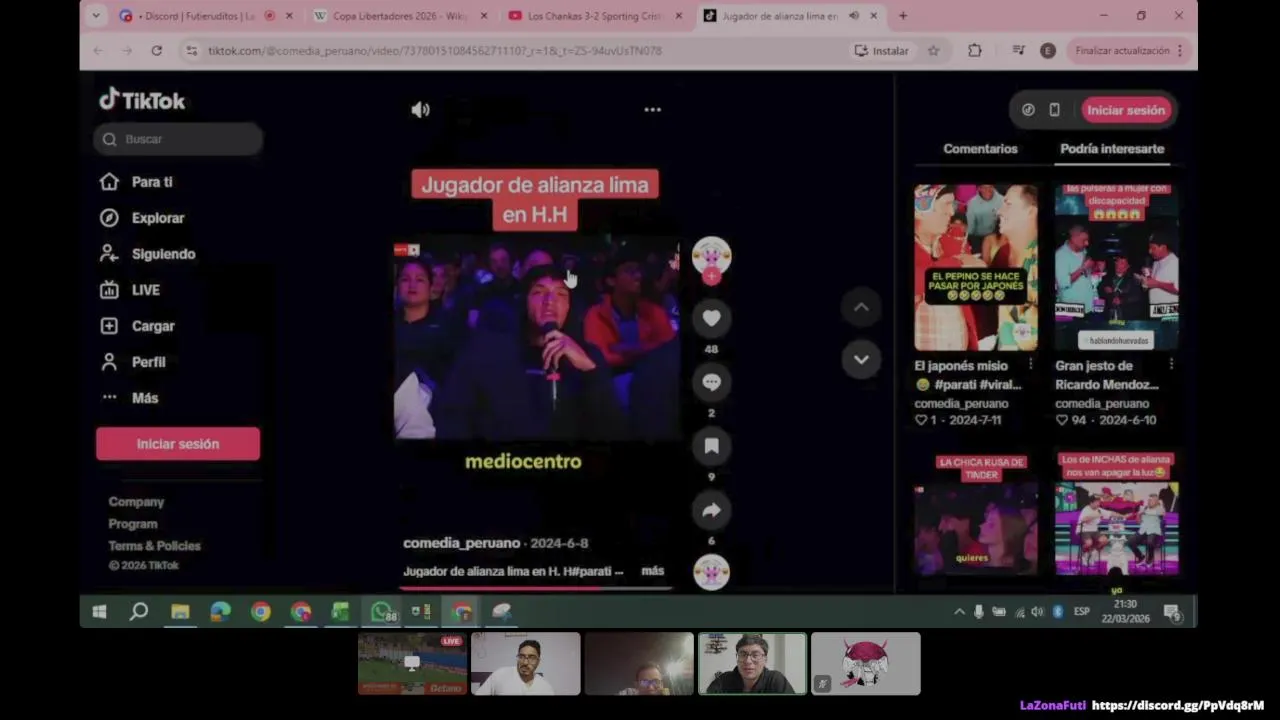Viewport: 1280px width, 720px height.
Task: Click Finalizar actualización button
Action: tap(1129, 51)
